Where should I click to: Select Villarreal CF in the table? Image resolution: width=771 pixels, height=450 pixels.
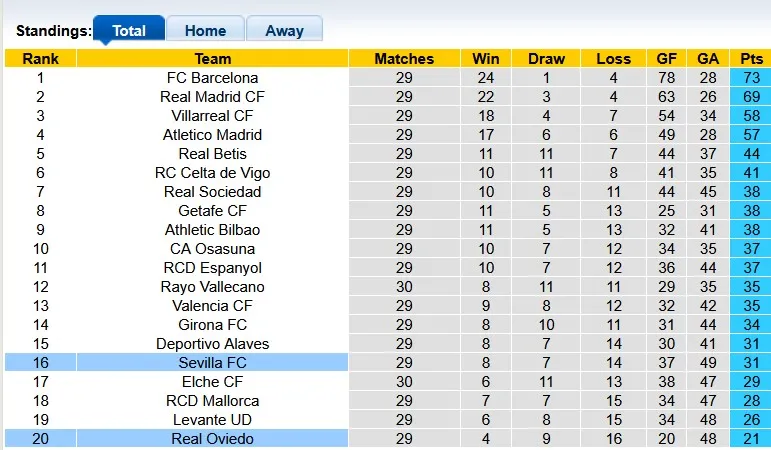212,116
